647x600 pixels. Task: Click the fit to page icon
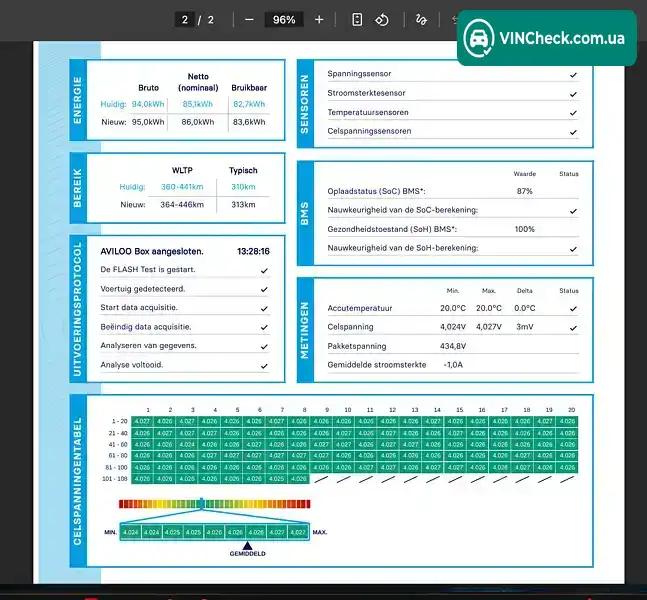coord(357,19)
